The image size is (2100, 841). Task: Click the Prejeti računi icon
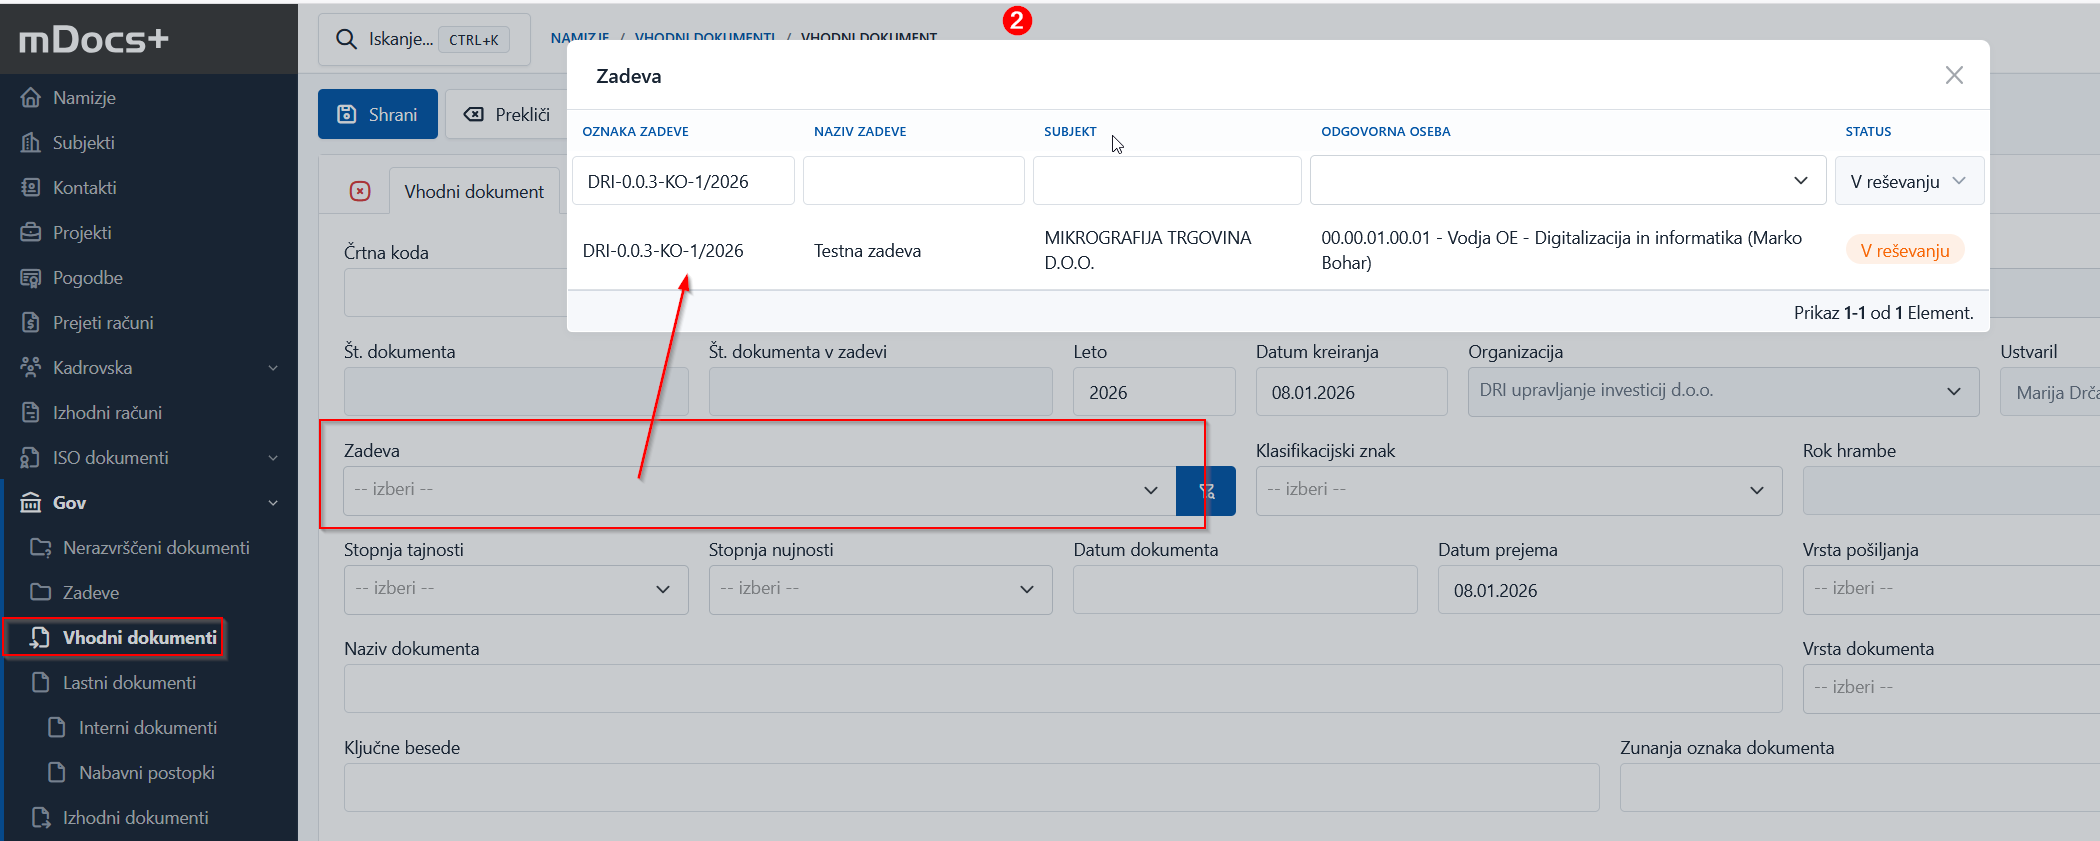point(31,323)
